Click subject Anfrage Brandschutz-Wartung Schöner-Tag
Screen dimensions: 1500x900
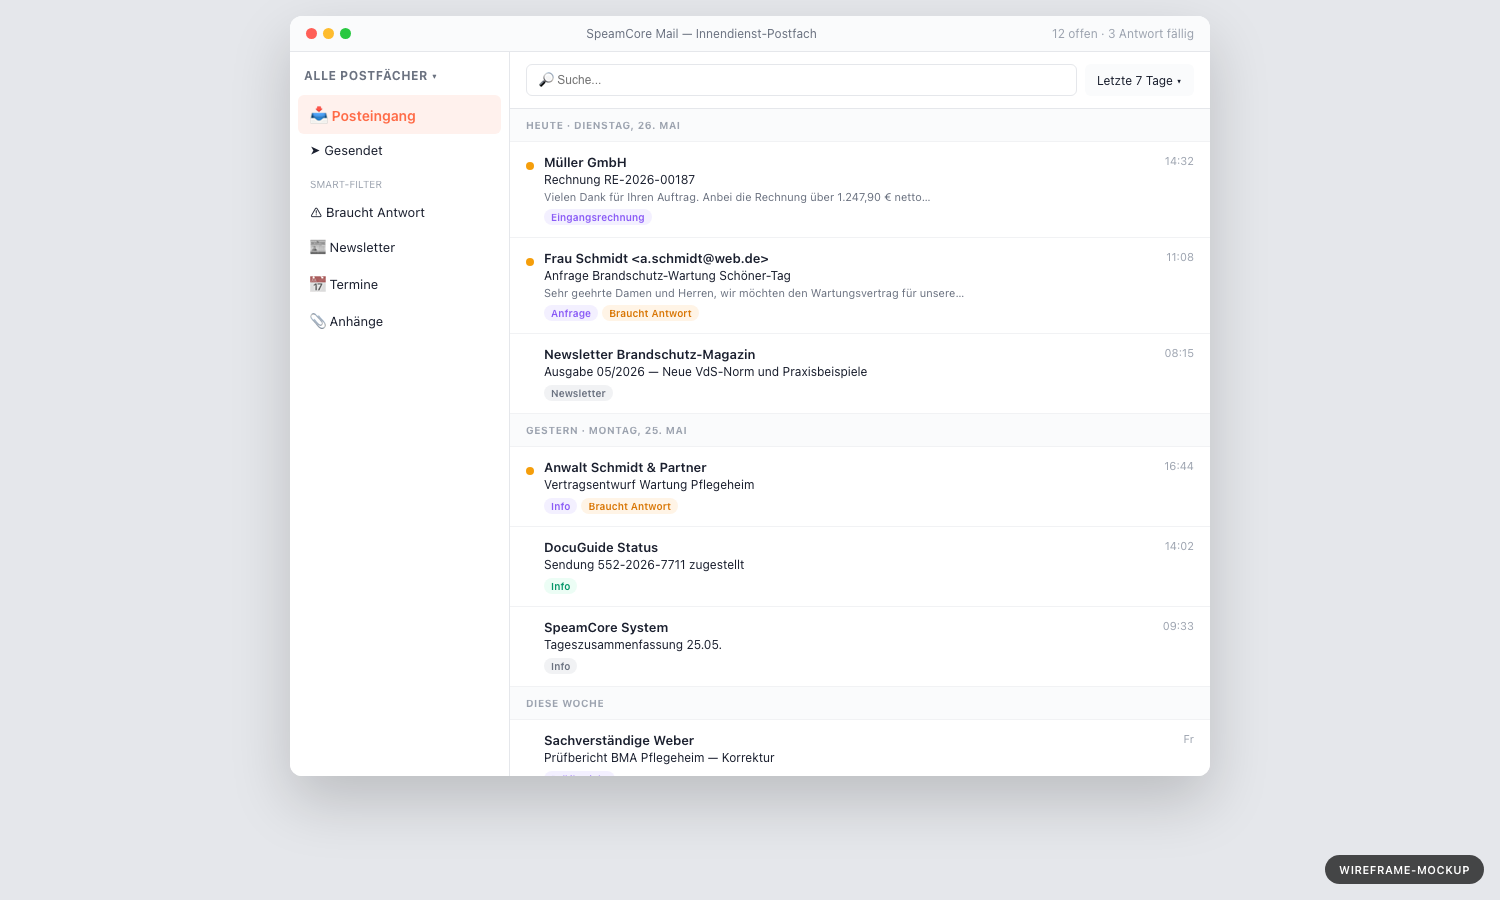[667, 276]
